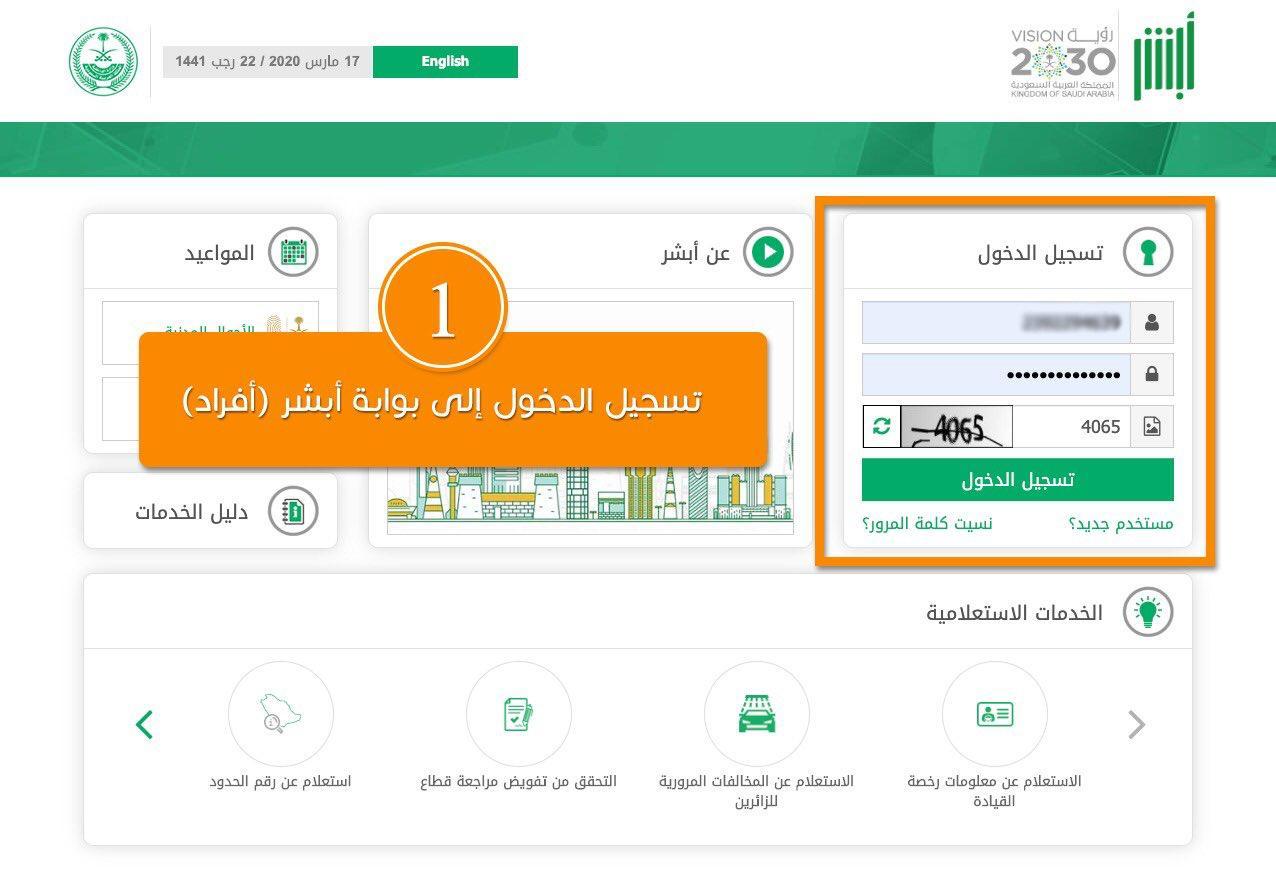
Task: Click the key icon on the login panel
Action: click(1148, 251)
